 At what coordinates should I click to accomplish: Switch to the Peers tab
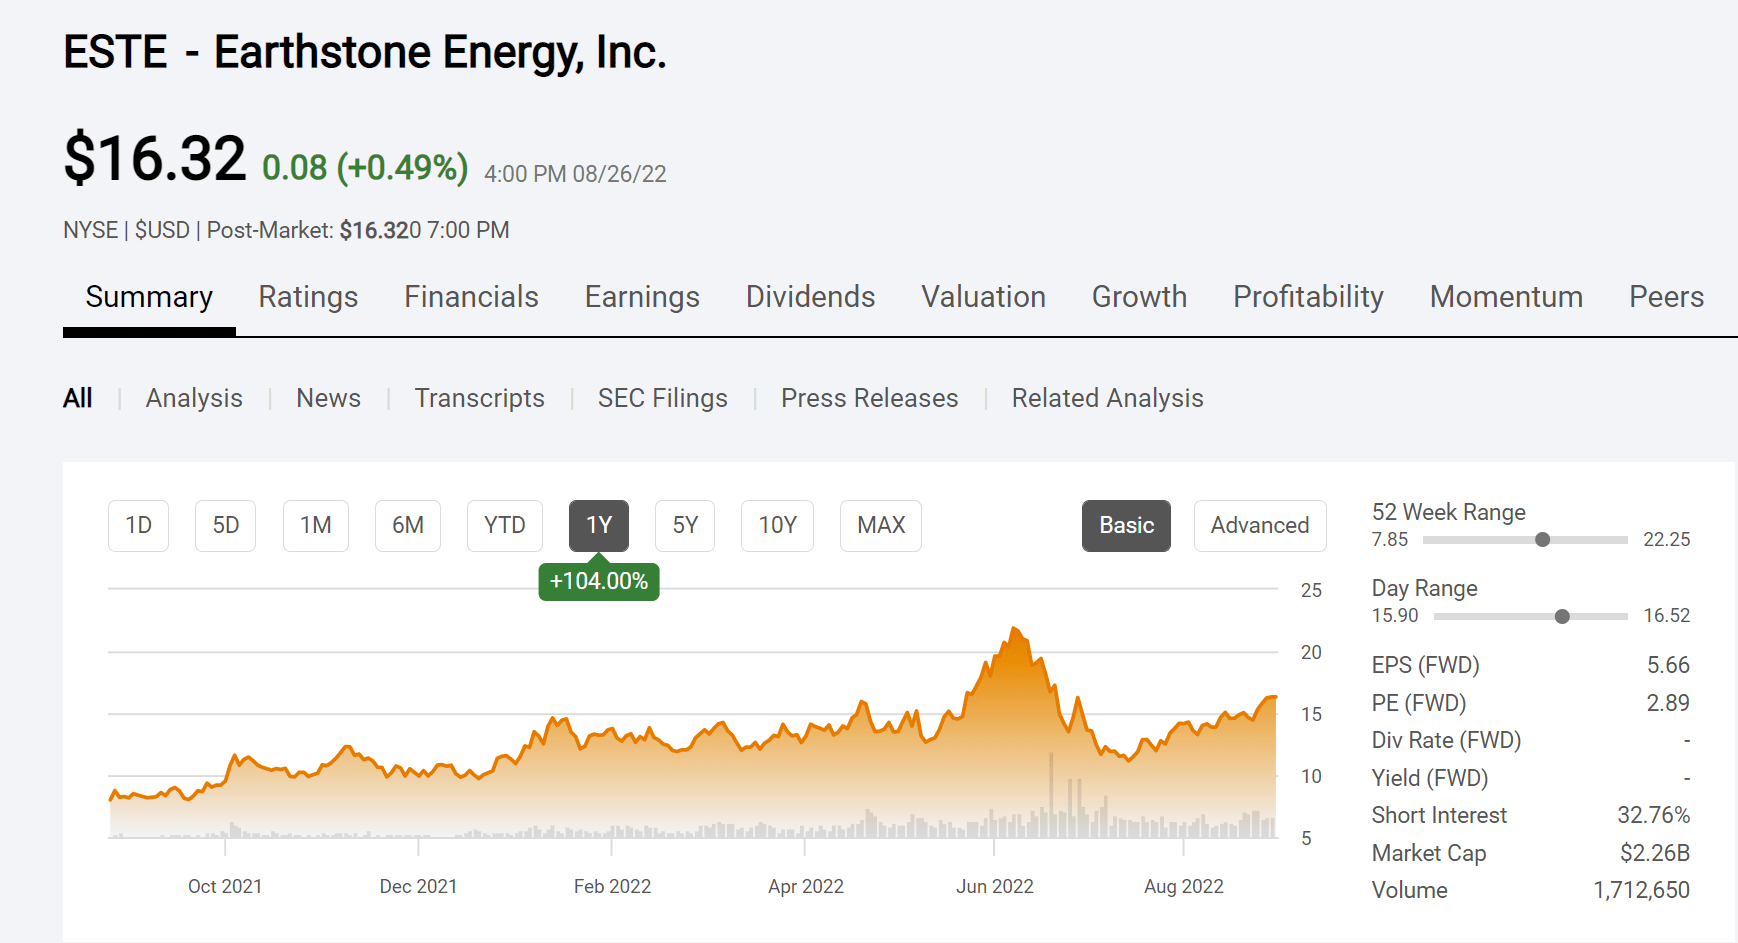pyautogui.click(x=1665, y=297)
